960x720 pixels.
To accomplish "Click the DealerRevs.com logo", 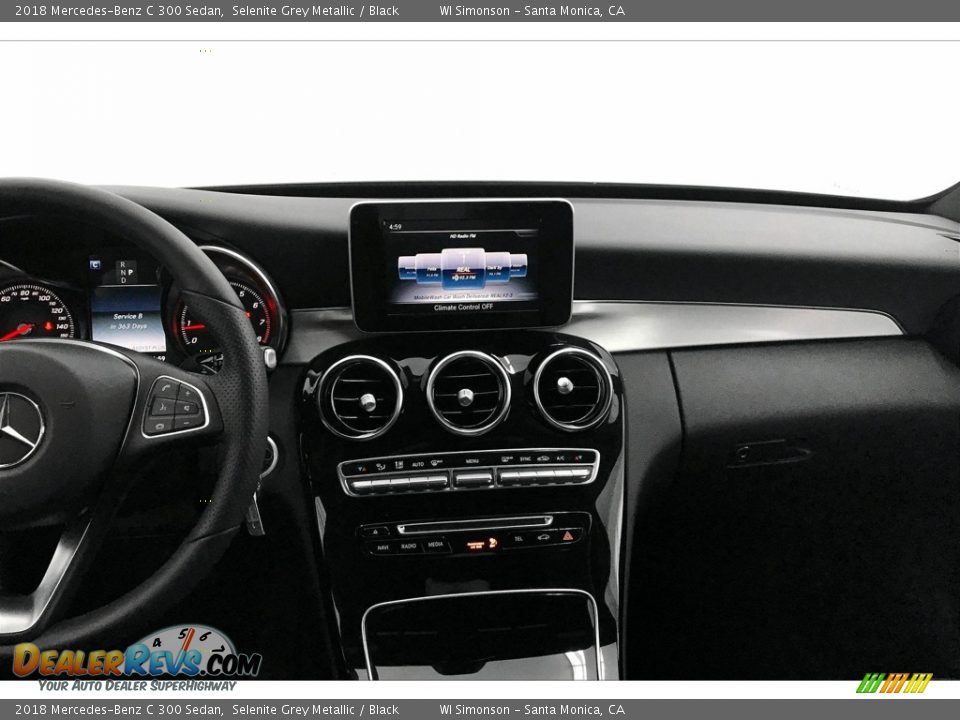I will click(x=137, y=659).
